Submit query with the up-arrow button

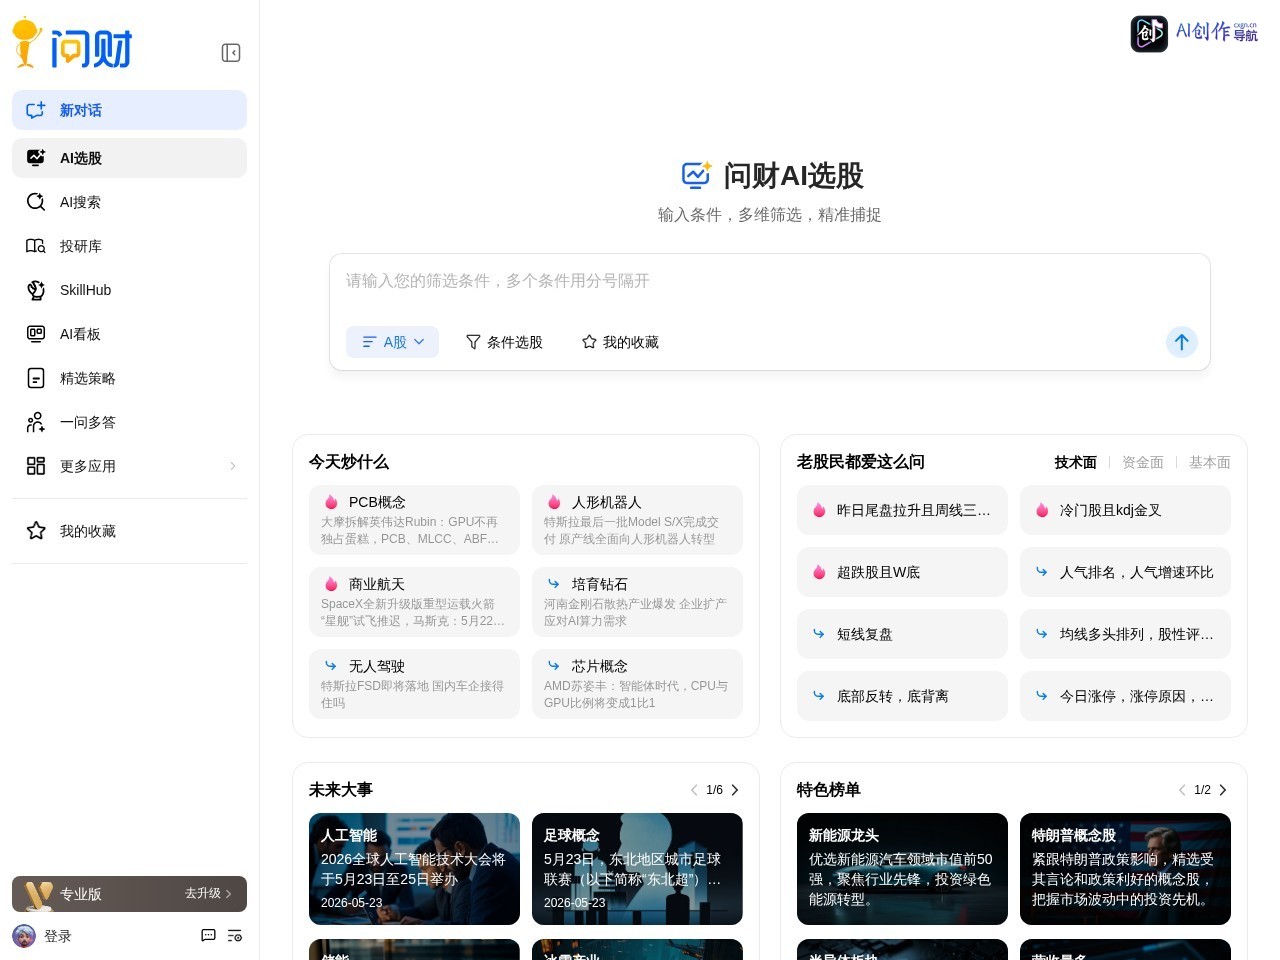point(1182,342)
